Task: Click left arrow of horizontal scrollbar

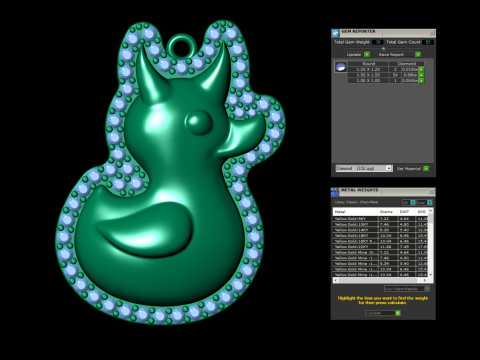Action: coord(336,280)
